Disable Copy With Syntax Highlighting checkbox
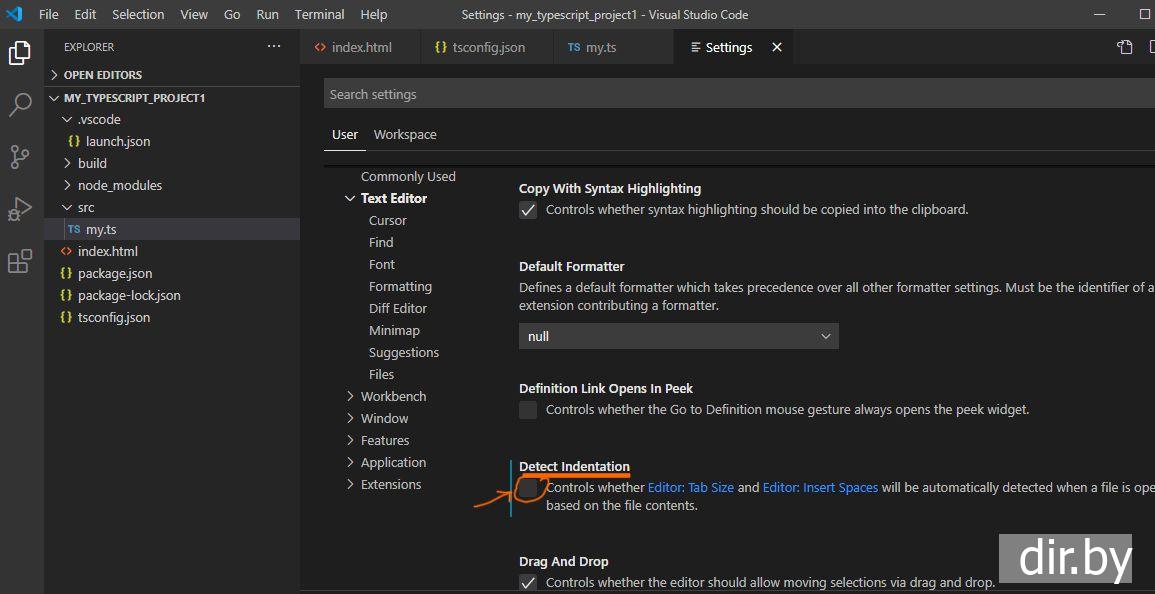Viewport: 1155px width, 594px height. tap(528, 210)
